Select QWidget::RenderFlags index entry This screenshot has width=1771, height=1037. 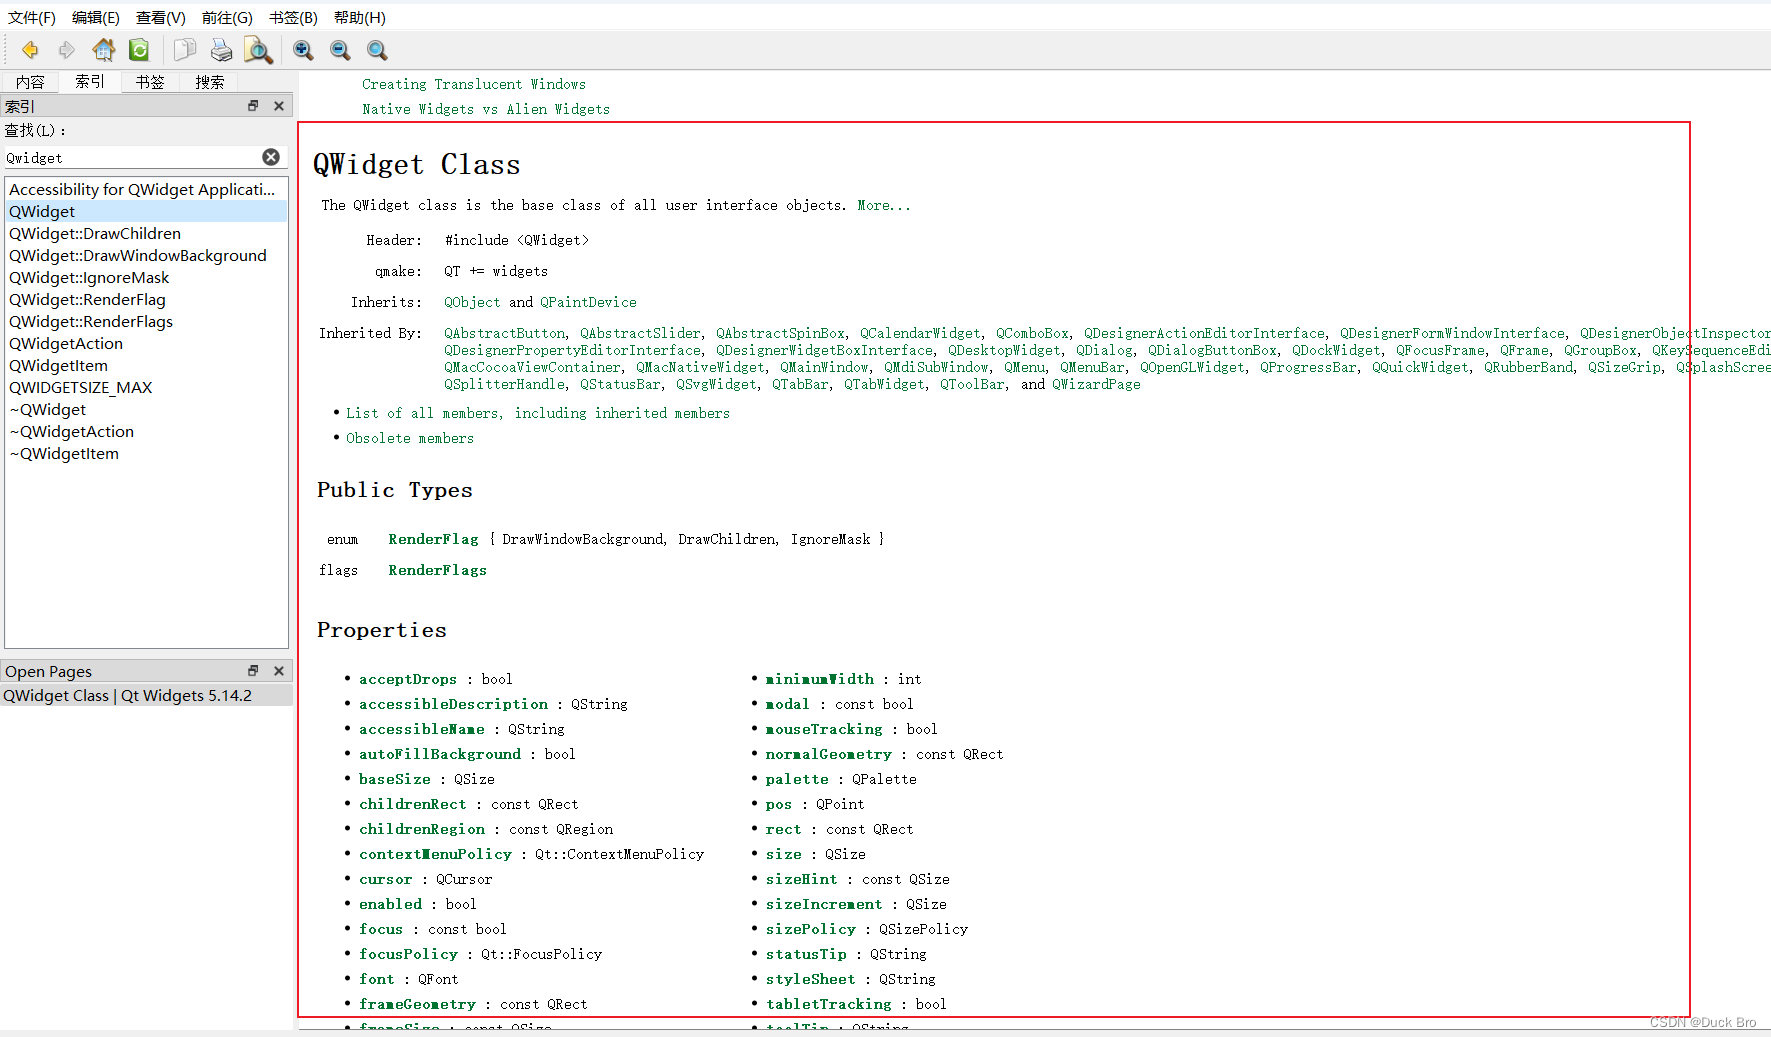click(146, 321)
